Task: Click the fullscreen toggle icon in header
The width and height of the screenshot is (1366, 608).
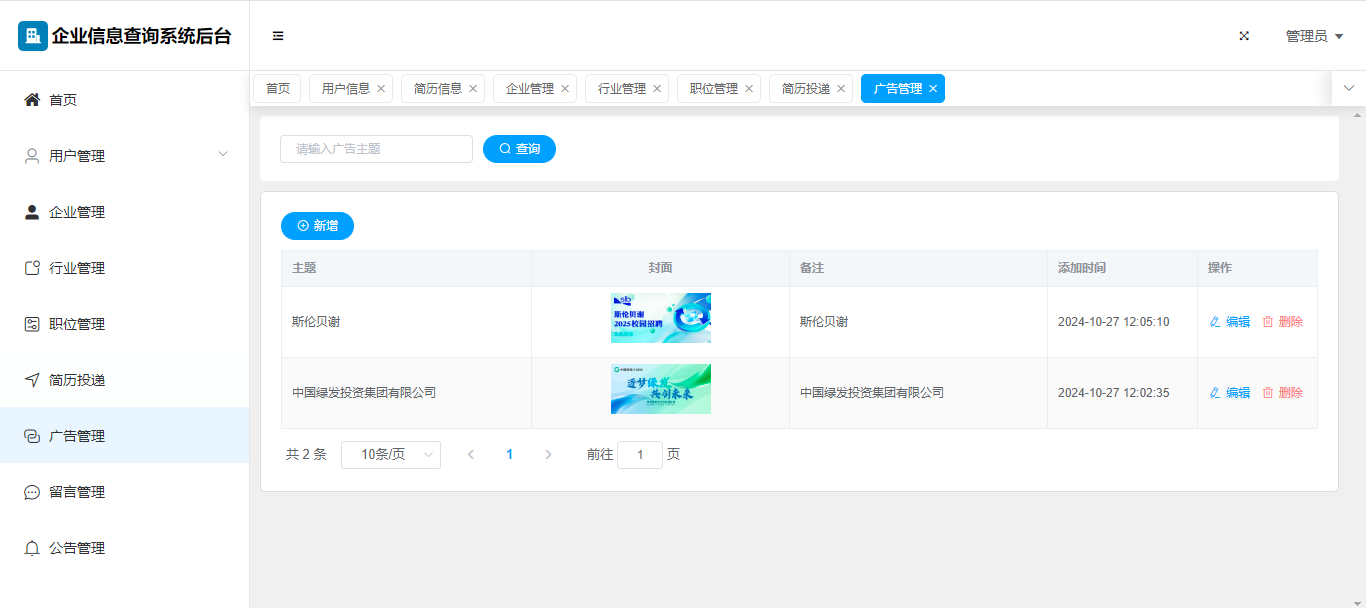Action: [1244, 36]
